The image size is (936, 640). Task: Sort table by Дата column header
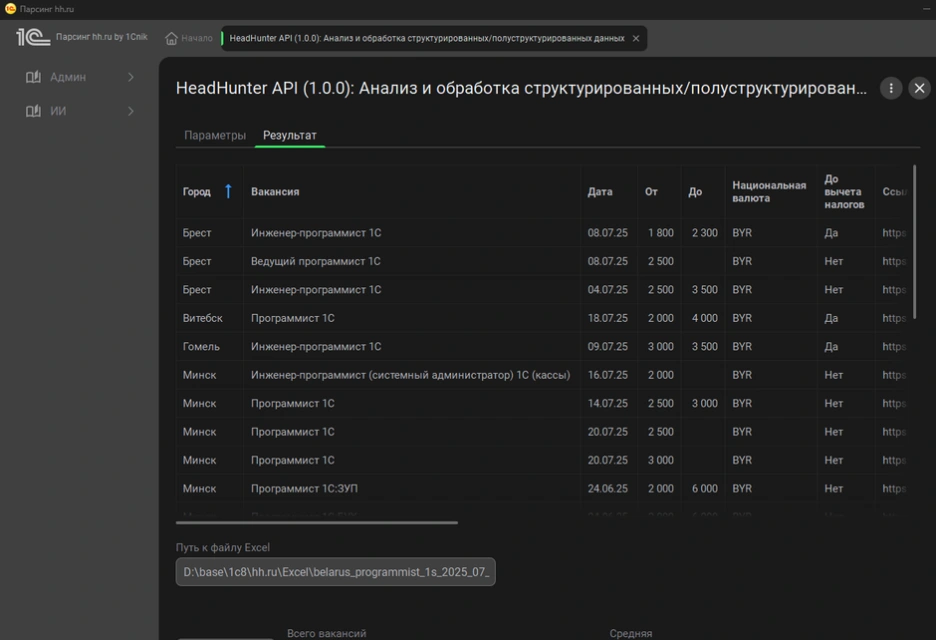pyautogui.click(x=600, y=192)
